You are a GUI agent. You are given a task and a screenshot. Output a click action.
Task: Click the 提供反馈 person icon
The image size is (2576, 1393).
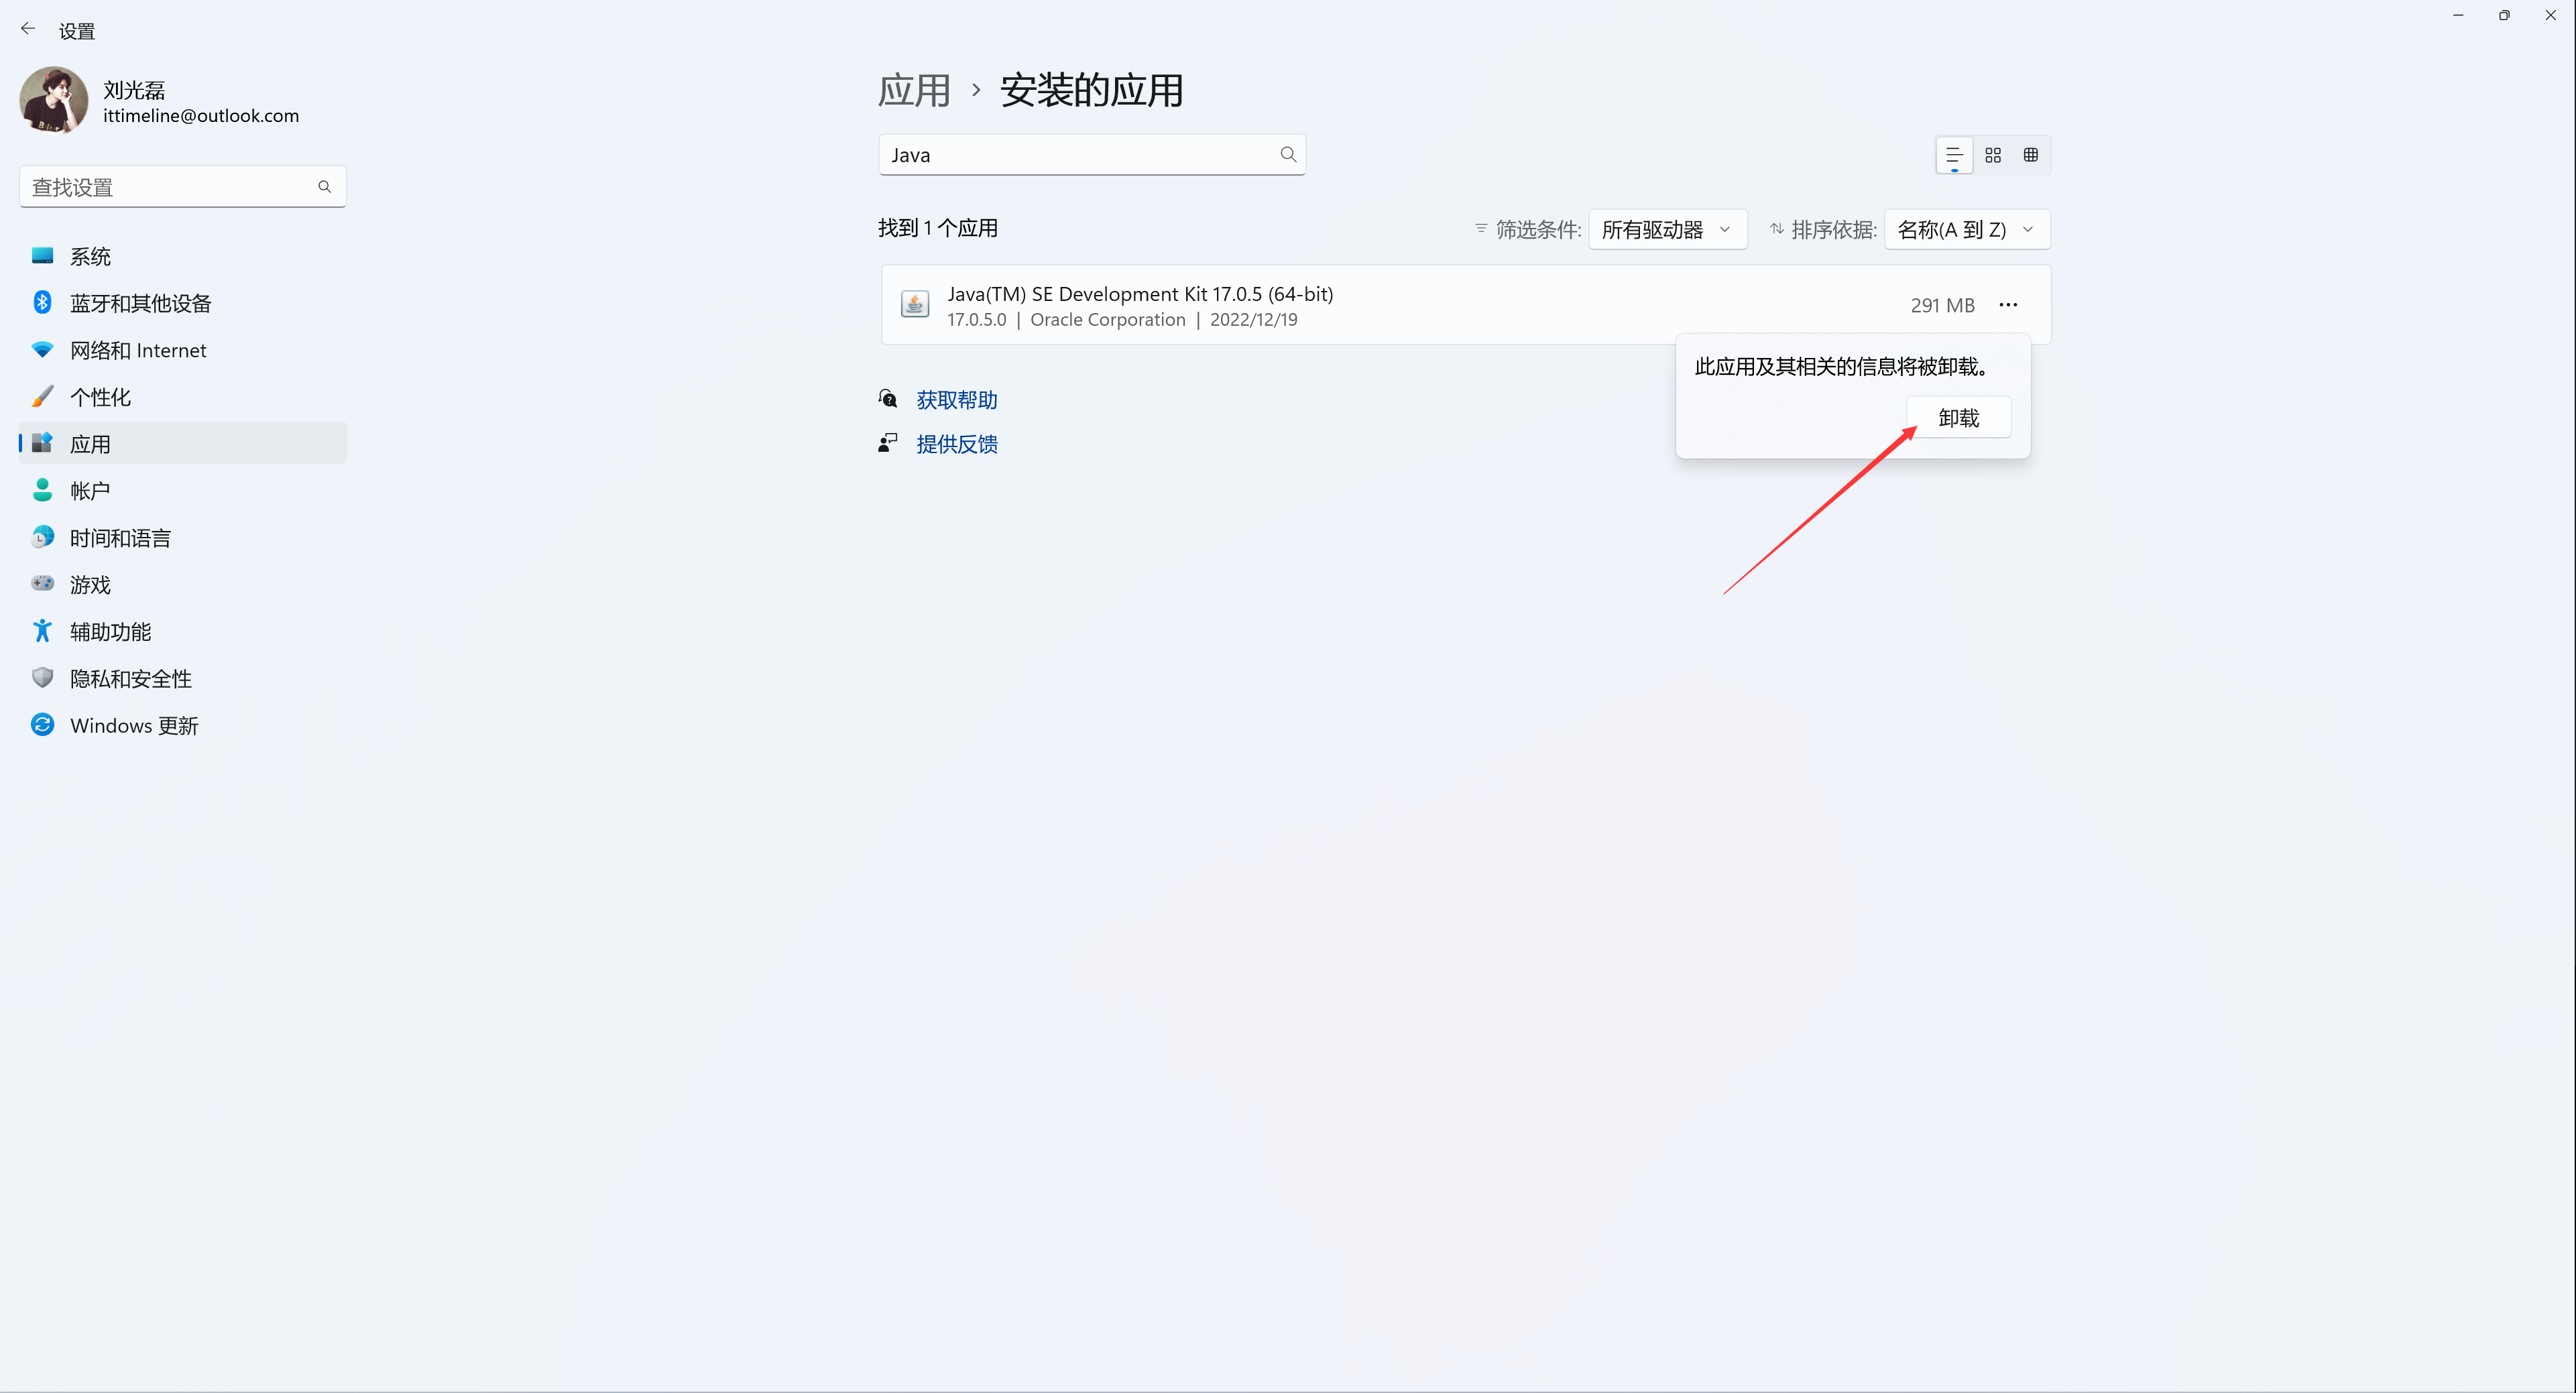coord(888,443)
